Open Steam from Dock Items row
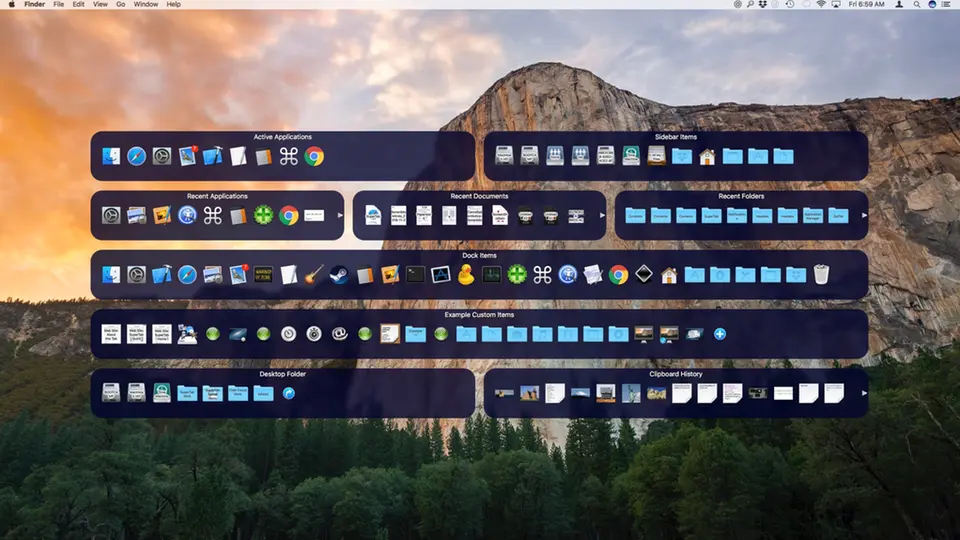The height and width of the screenshot is (540, 960). tap(340, 274)
